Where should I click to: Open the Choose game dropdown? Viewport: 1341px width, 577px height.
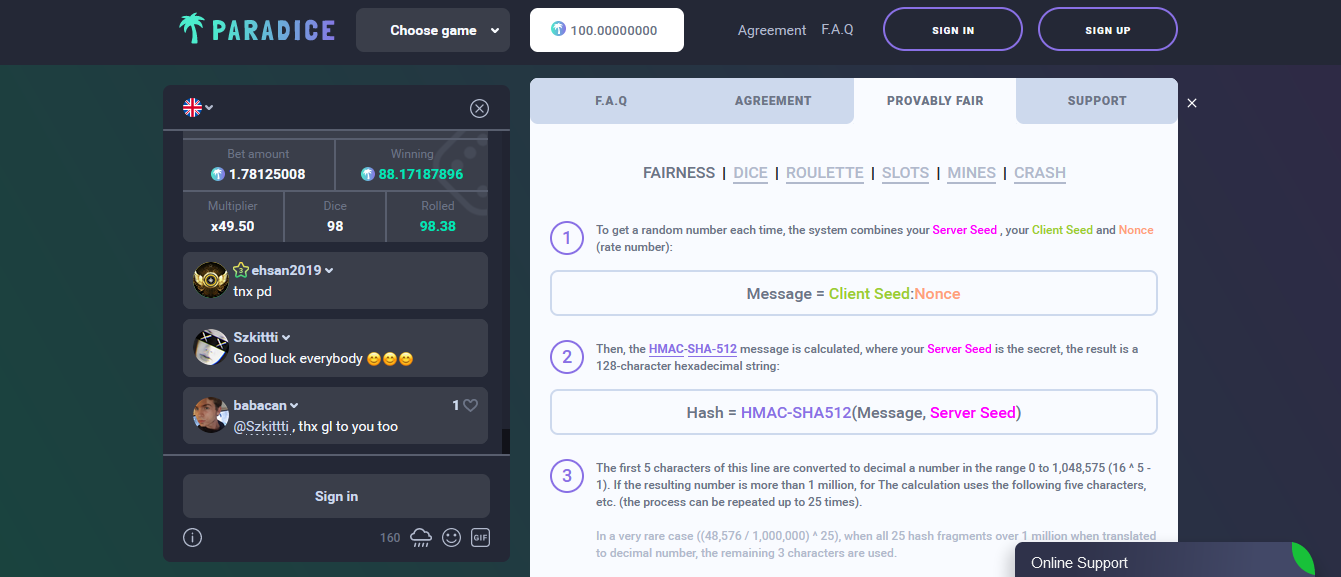pos(433,30)
